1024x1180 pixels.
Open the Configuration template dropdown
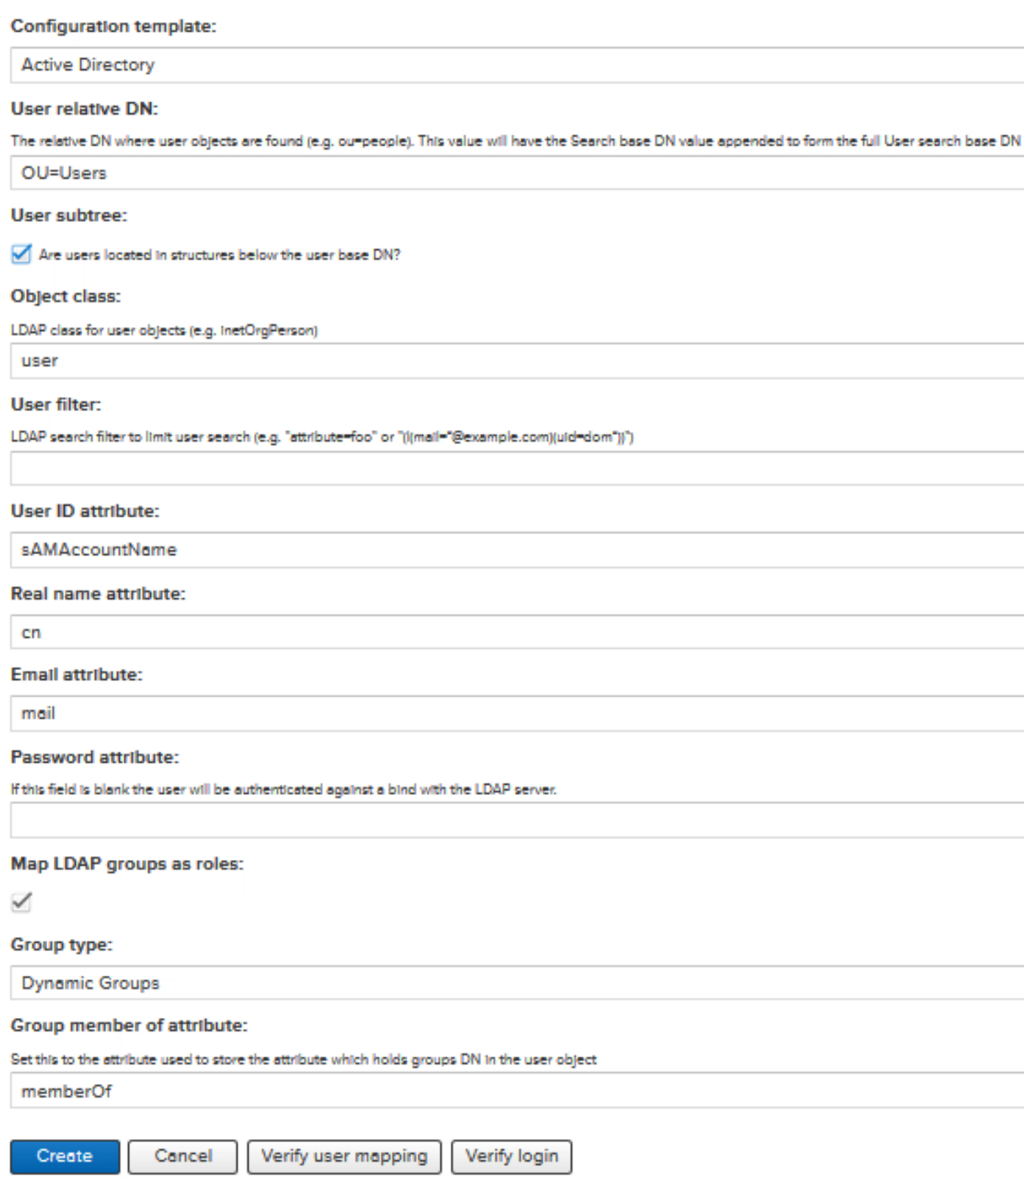(517, 65)
